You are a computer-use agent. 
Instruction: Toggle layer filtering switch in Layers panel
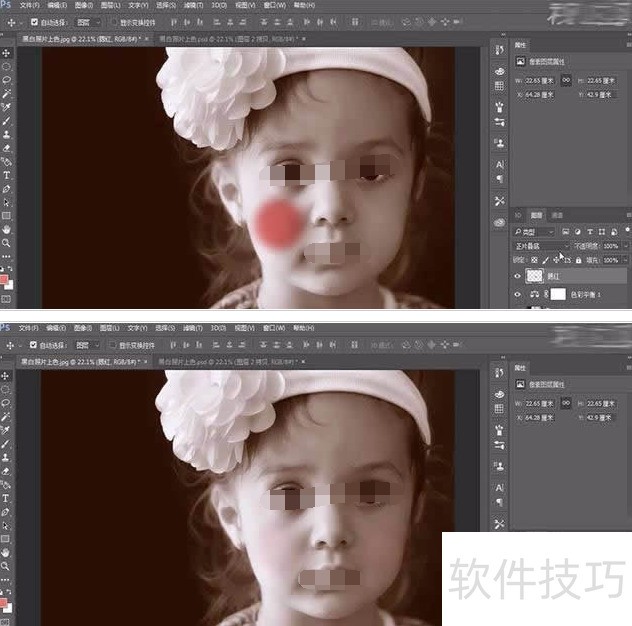628,230
